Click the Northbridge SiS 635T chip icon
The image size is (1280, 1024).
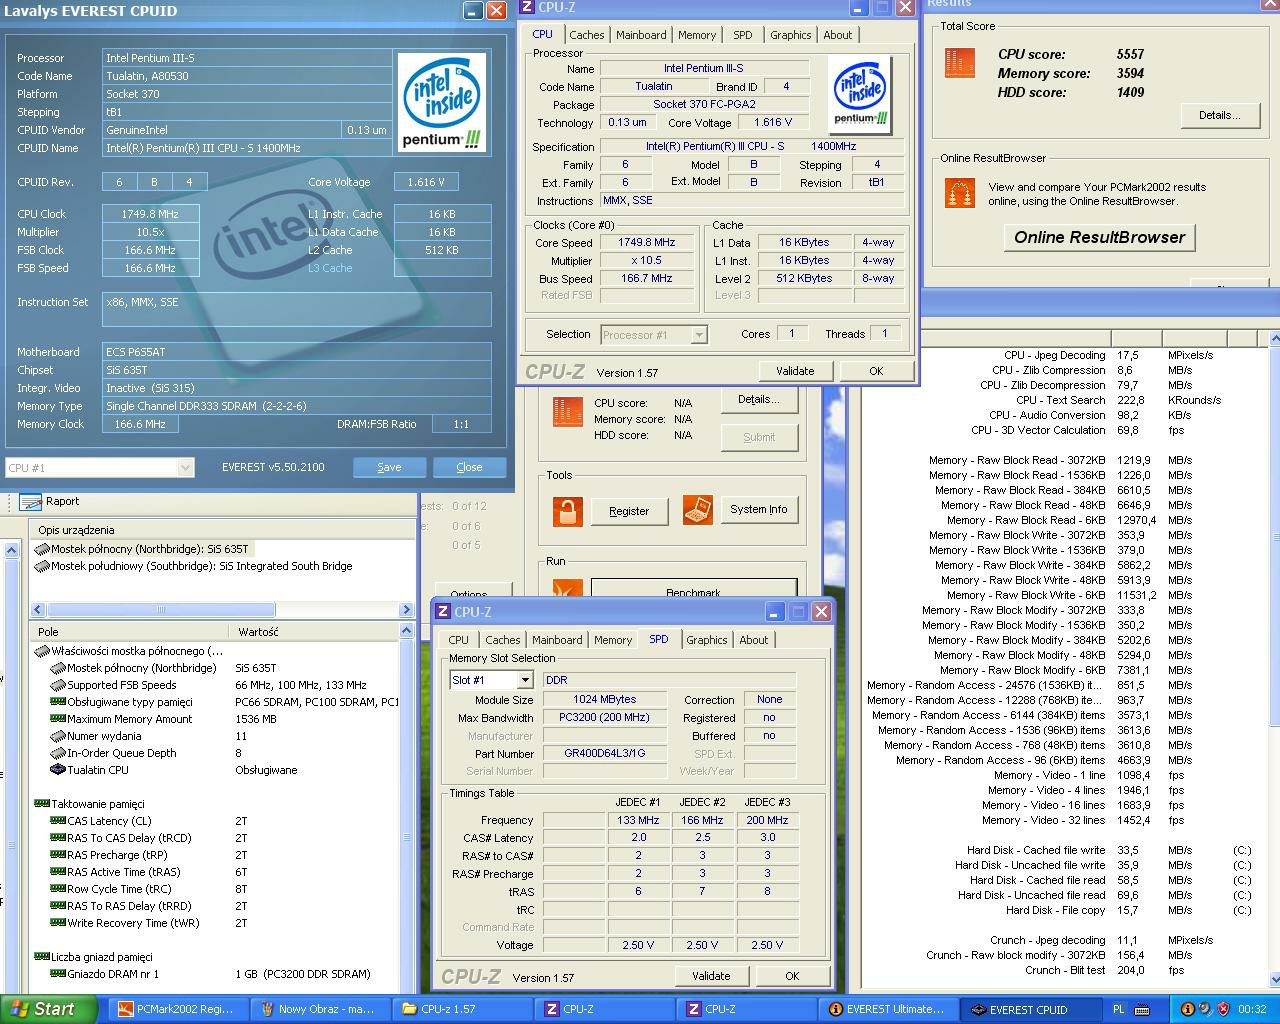(x=42, y=549)
